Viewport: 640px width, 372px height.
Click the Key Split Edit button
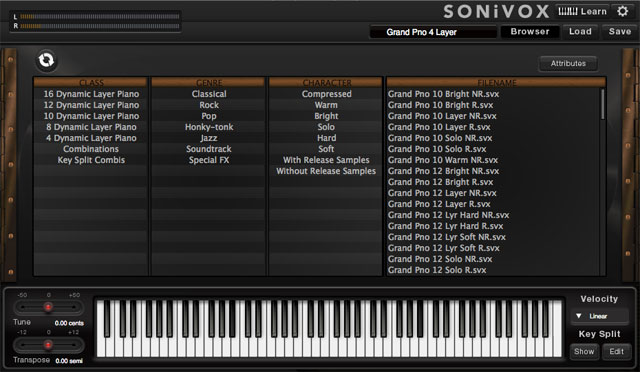click(x=616, y=352)
